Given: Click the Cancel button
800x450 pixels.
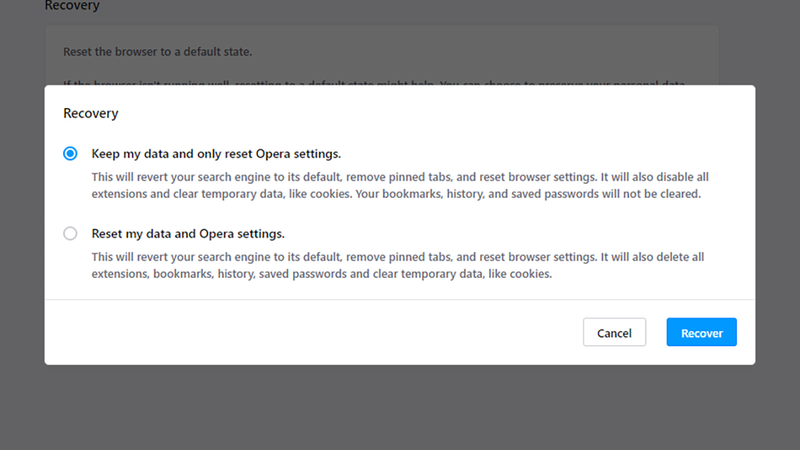Looking at the screenshot, I should point(614,332).
